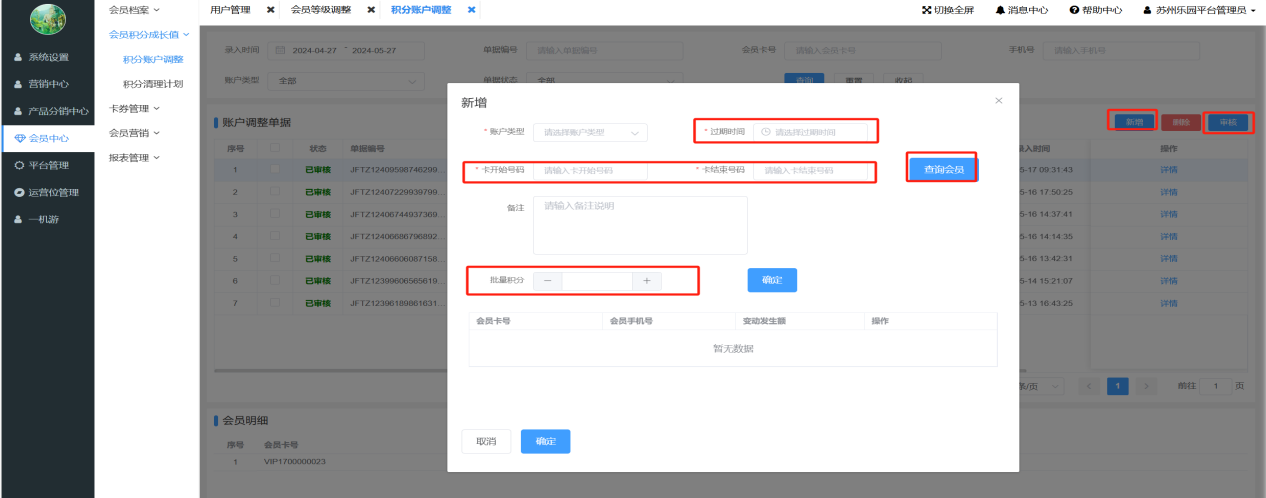The height and width of the screenshot is (498, 1266).
Task: Expand 会员档案 submenu
Action: pyautogui.click(x=134, y=10)
